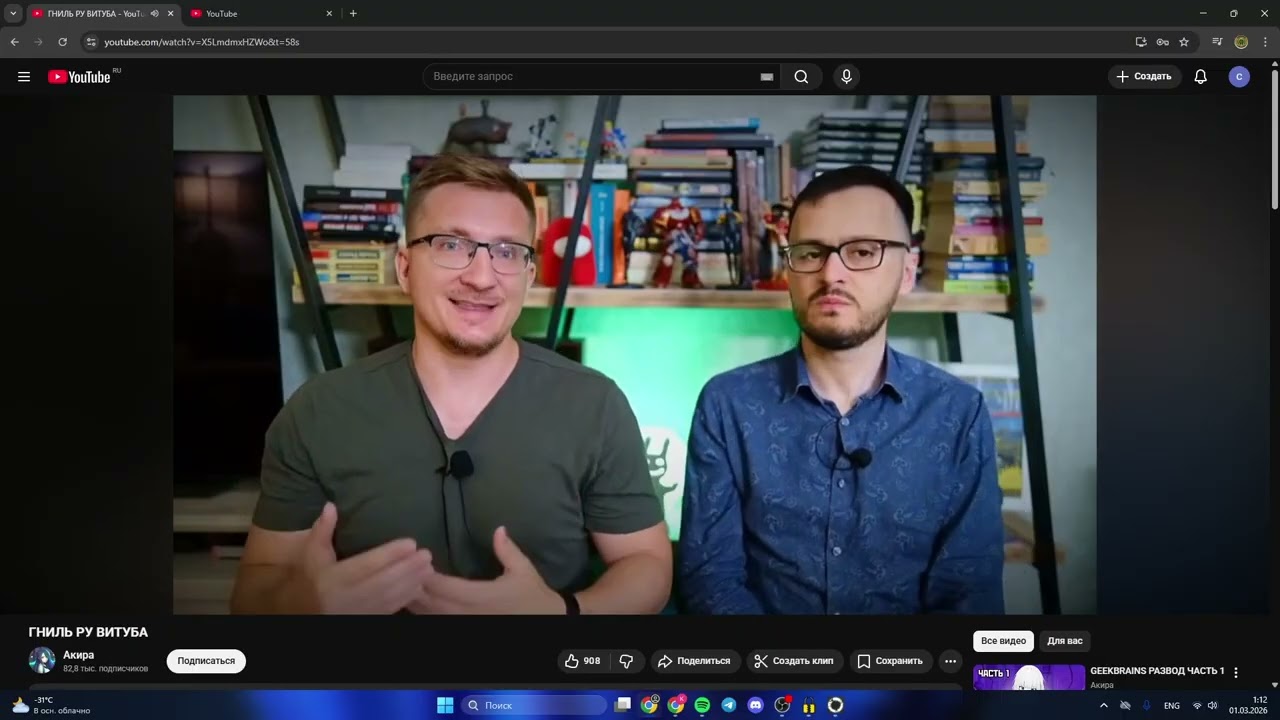The height and width of the screenshot is (720, 1280).
Task: Start voice search with the microphone
Action: 846,77
